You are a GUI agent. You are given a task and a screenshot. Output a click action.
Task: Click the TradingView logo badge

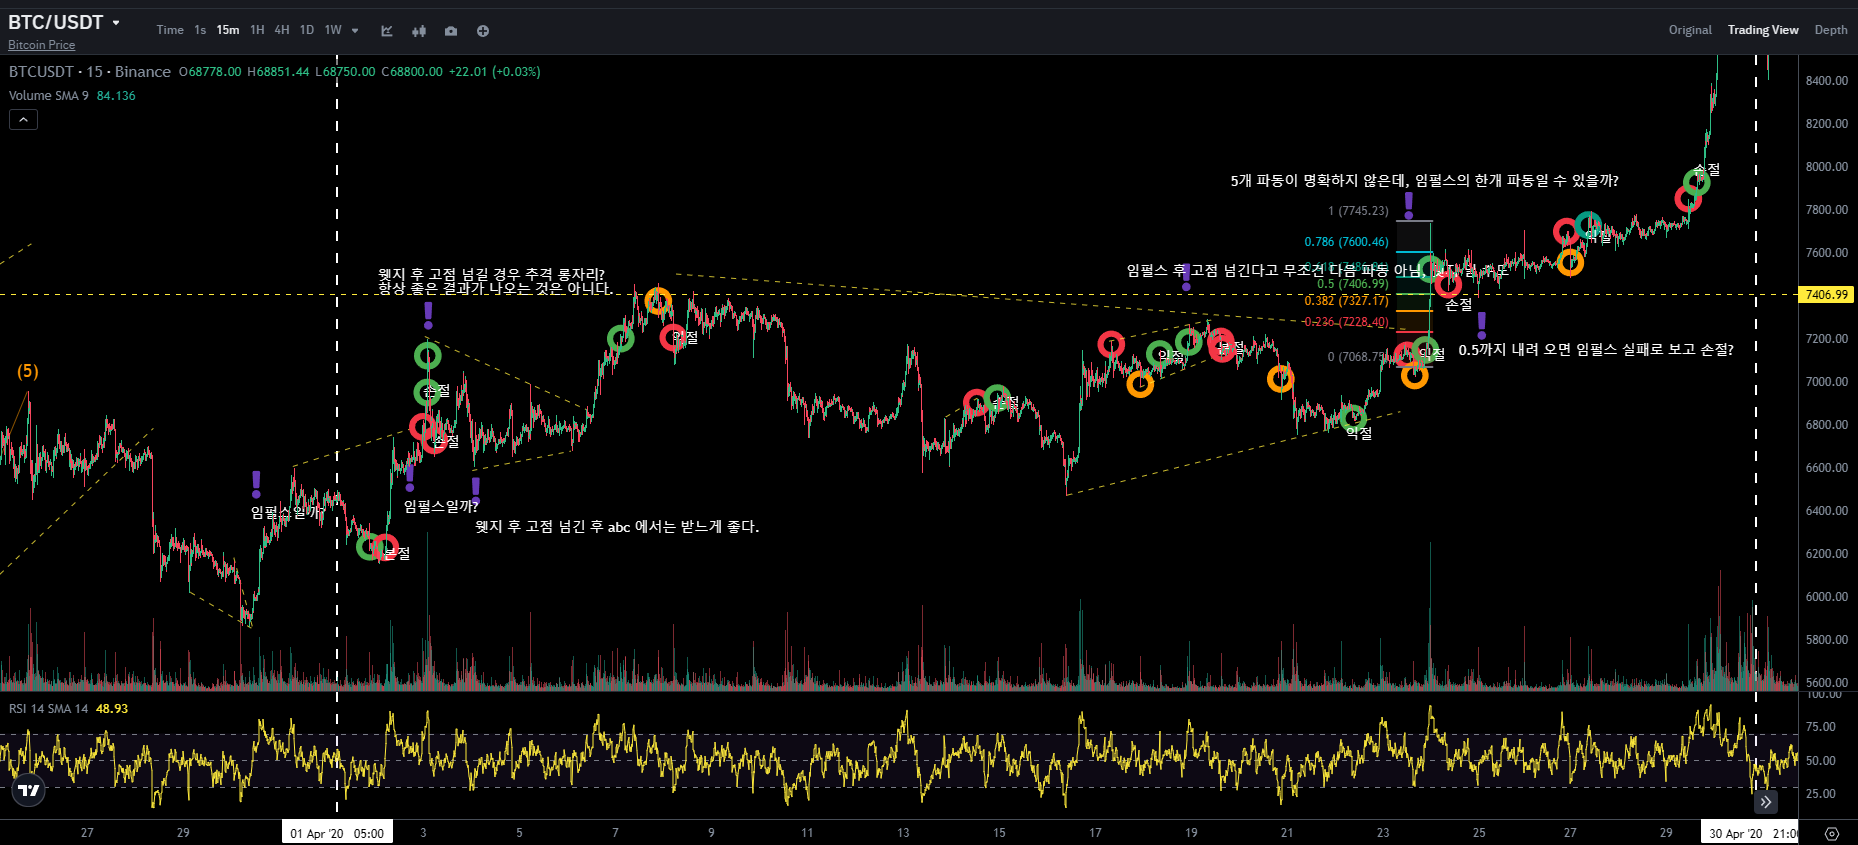[x=29, y=790]
